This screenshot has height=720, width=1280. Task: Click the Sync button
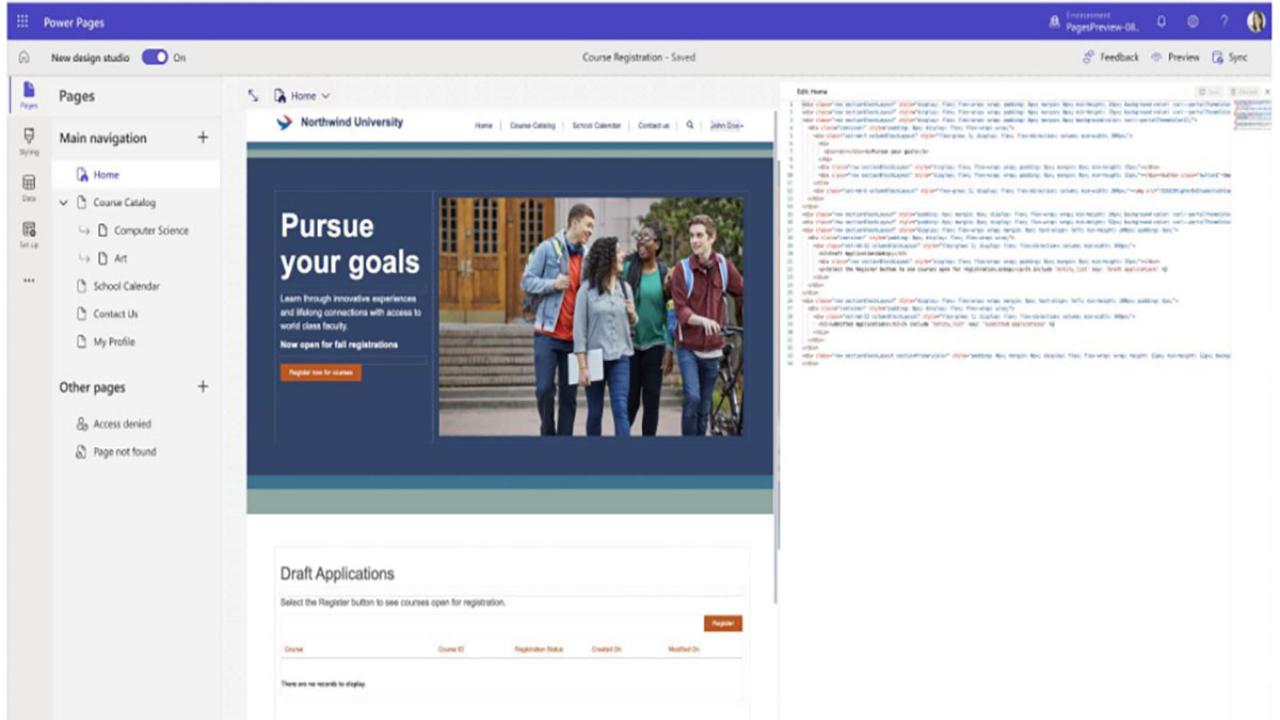point(1230,57)
